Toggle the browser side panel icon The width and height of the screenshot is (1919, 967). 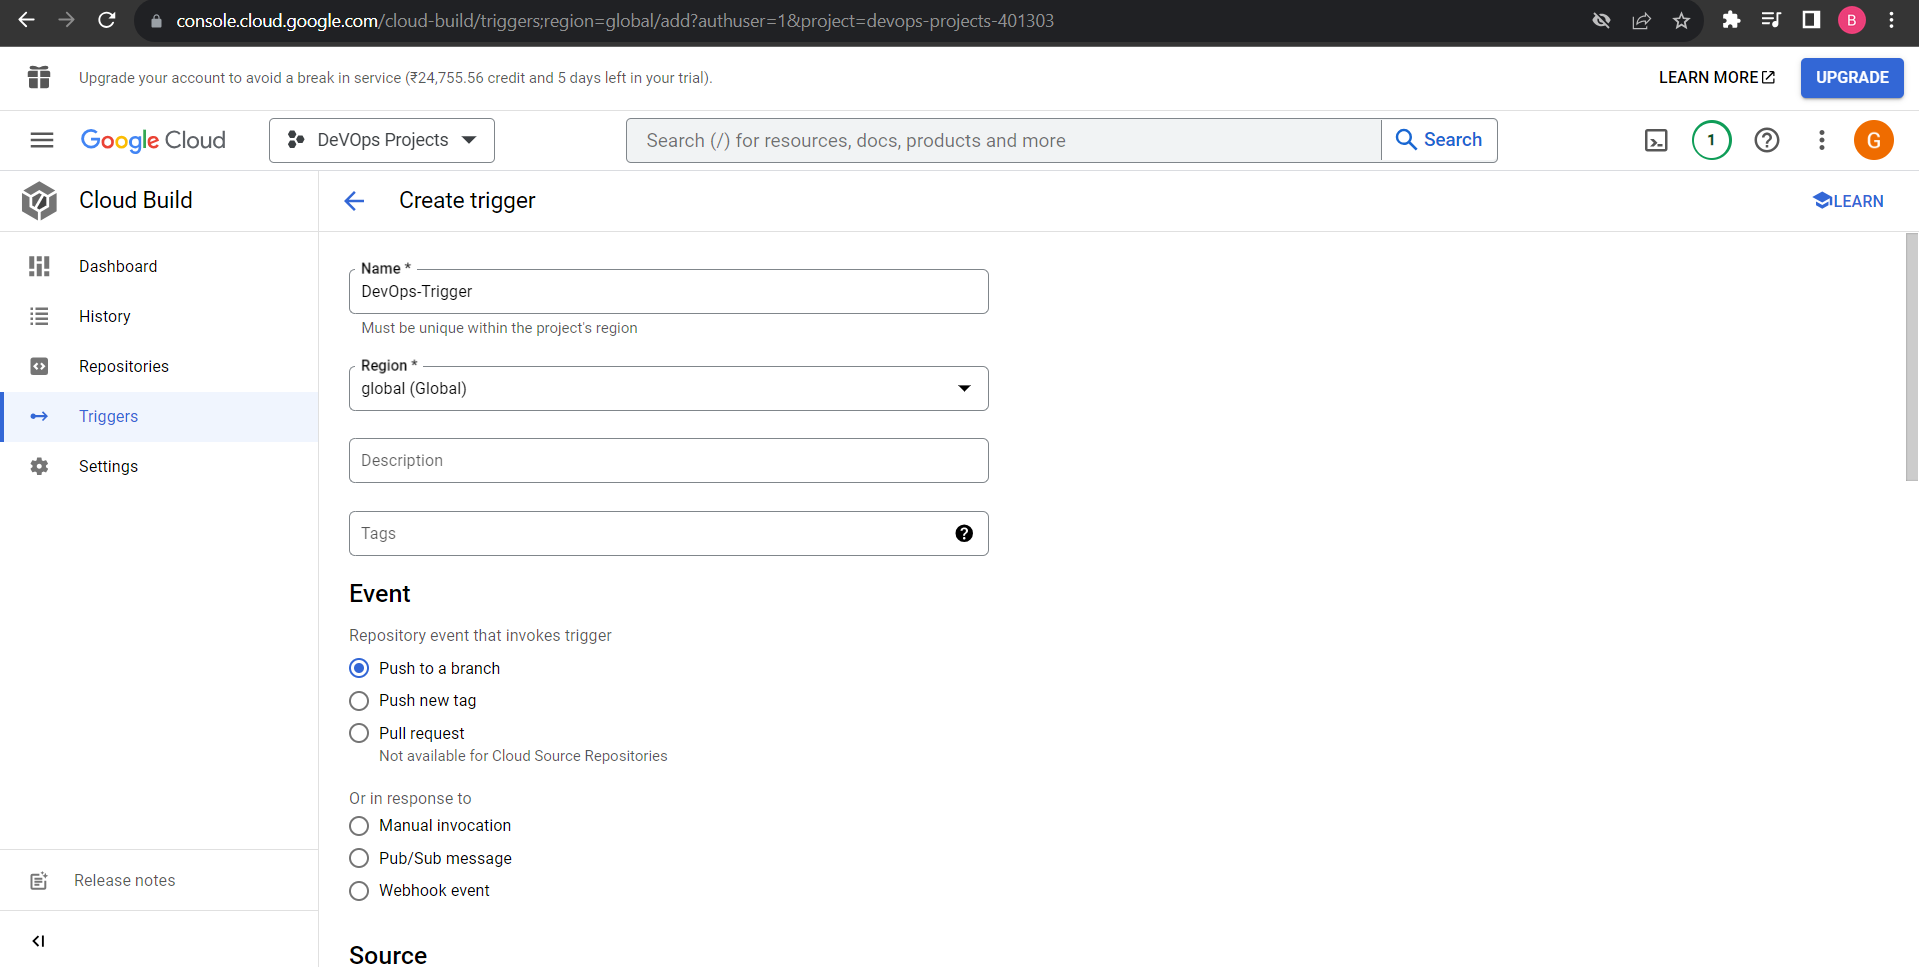pyautogui.click(x=1811, y=20)
